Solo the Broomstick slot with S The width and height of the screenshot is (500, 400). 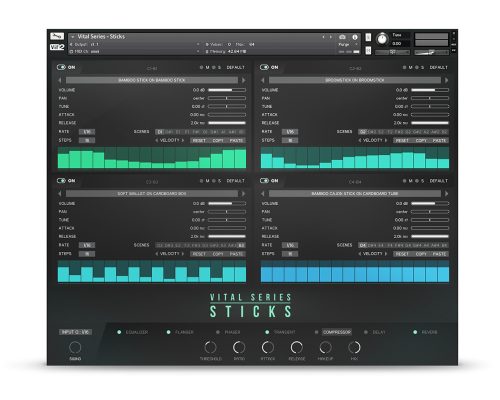tap(422, 67)
